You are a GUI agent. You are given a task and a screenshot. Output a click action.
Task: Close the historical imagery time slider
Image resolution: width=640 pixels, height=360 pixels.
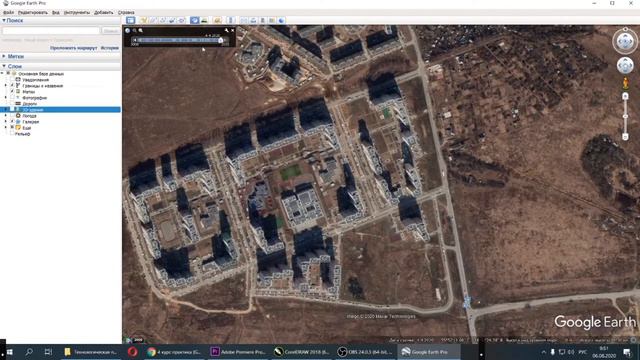tap(233, 30)
